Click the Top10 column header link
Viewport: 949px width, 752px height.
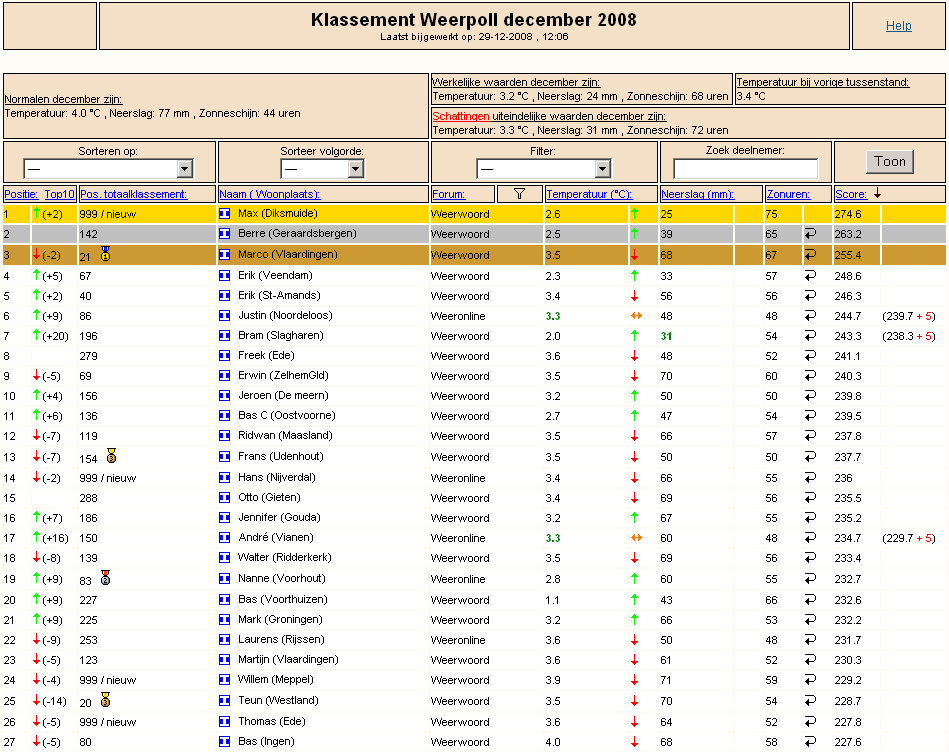[x=59, y=194]
